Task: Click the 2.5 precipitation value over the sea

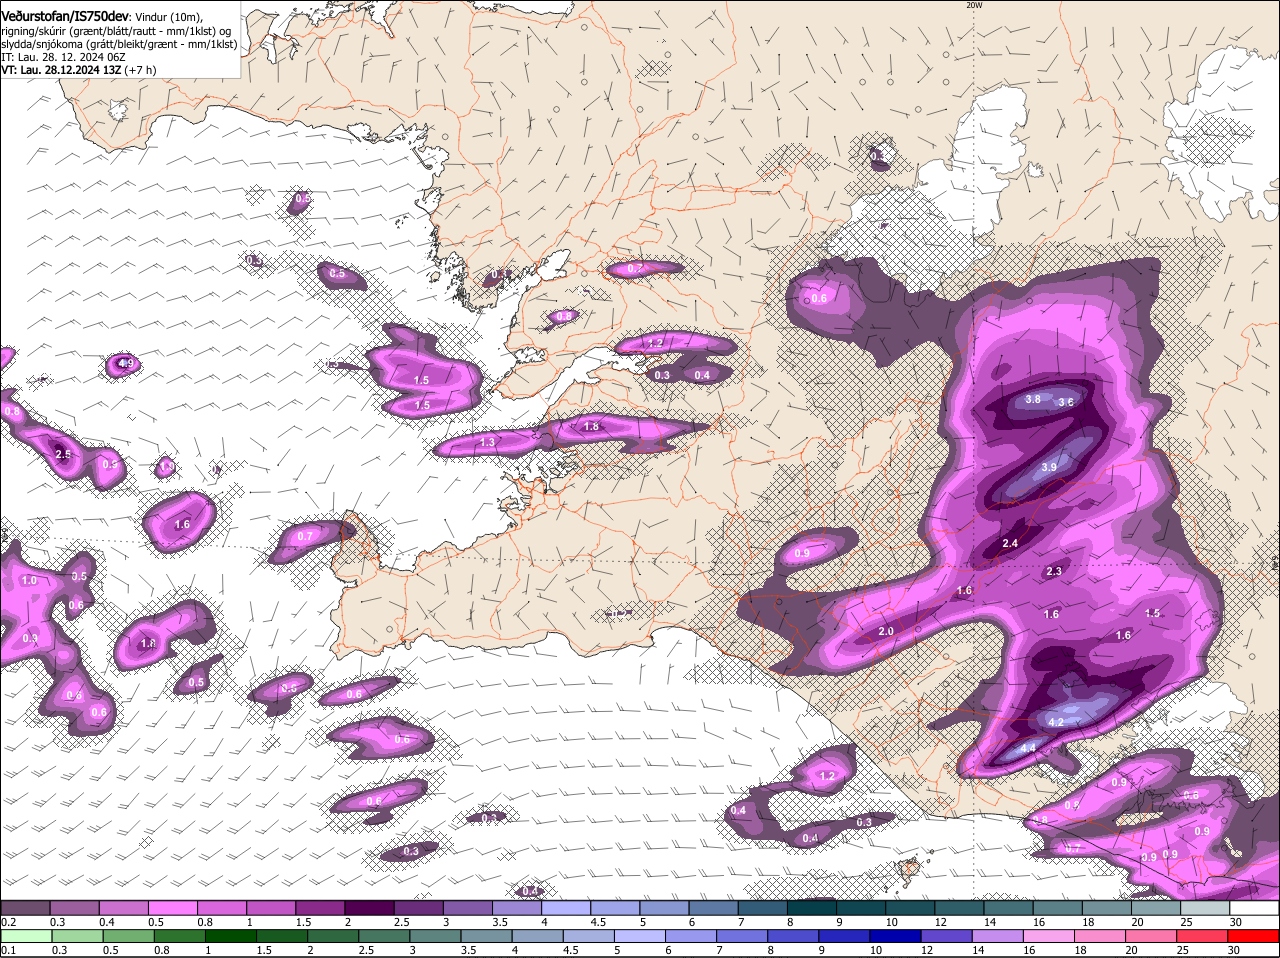Action: point(63,455)
